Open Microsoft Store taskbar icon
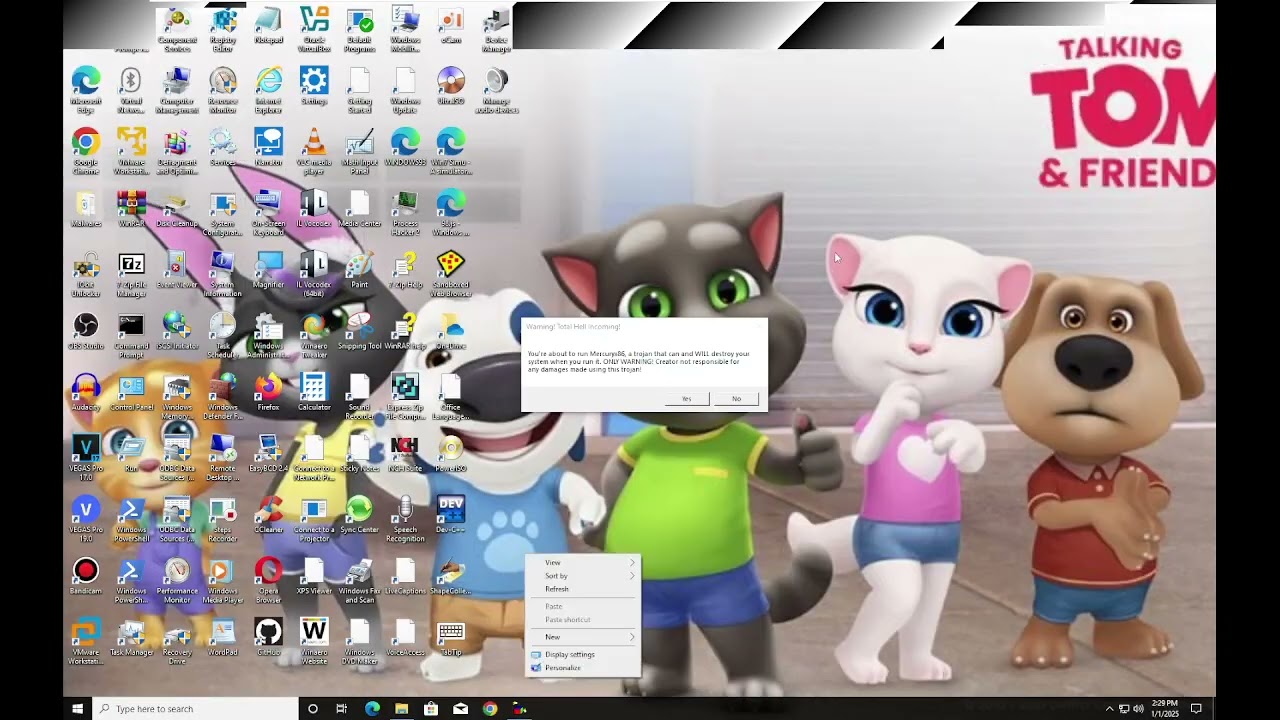This screenshot has height=720, width=1280. coord(431,709)
